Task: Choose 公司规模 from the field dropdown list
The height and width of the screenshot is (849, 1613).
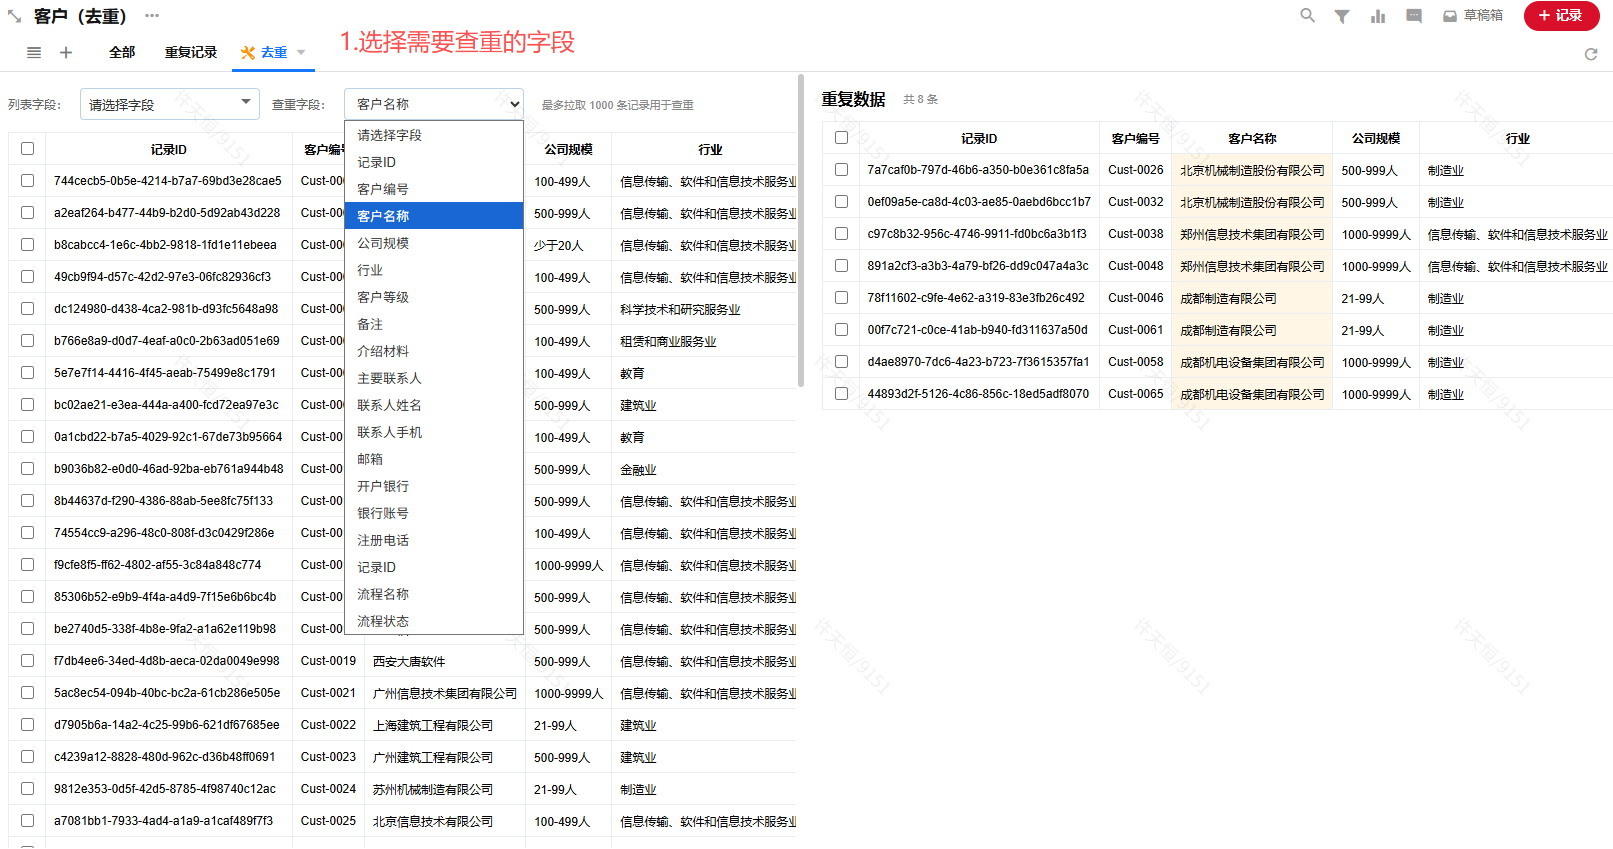Action: tap(383, 243)
